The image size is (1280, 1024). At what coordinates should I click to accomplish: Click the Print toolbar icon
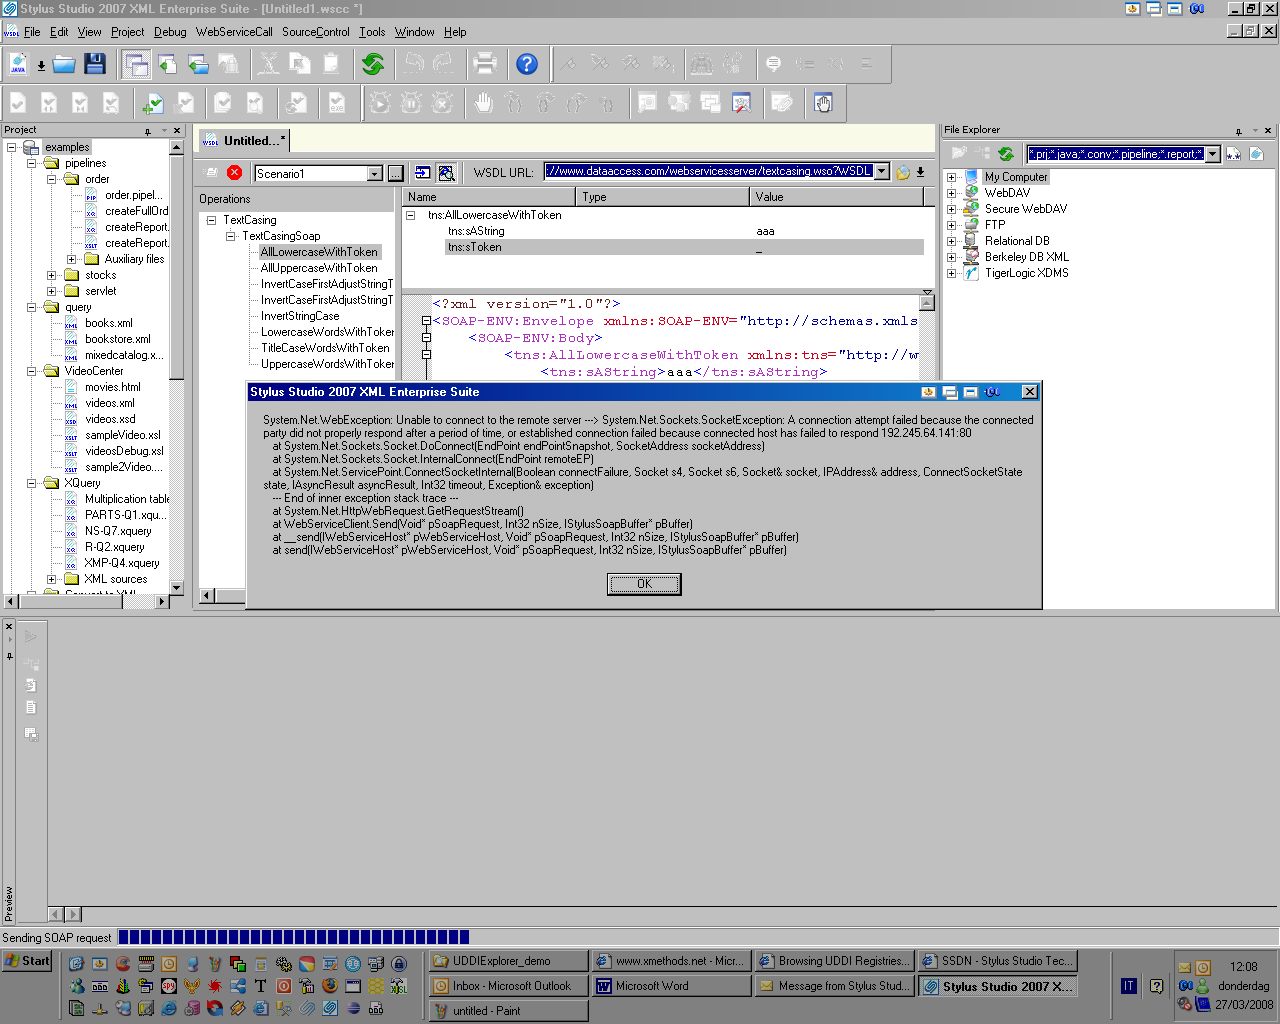point(485,65)
